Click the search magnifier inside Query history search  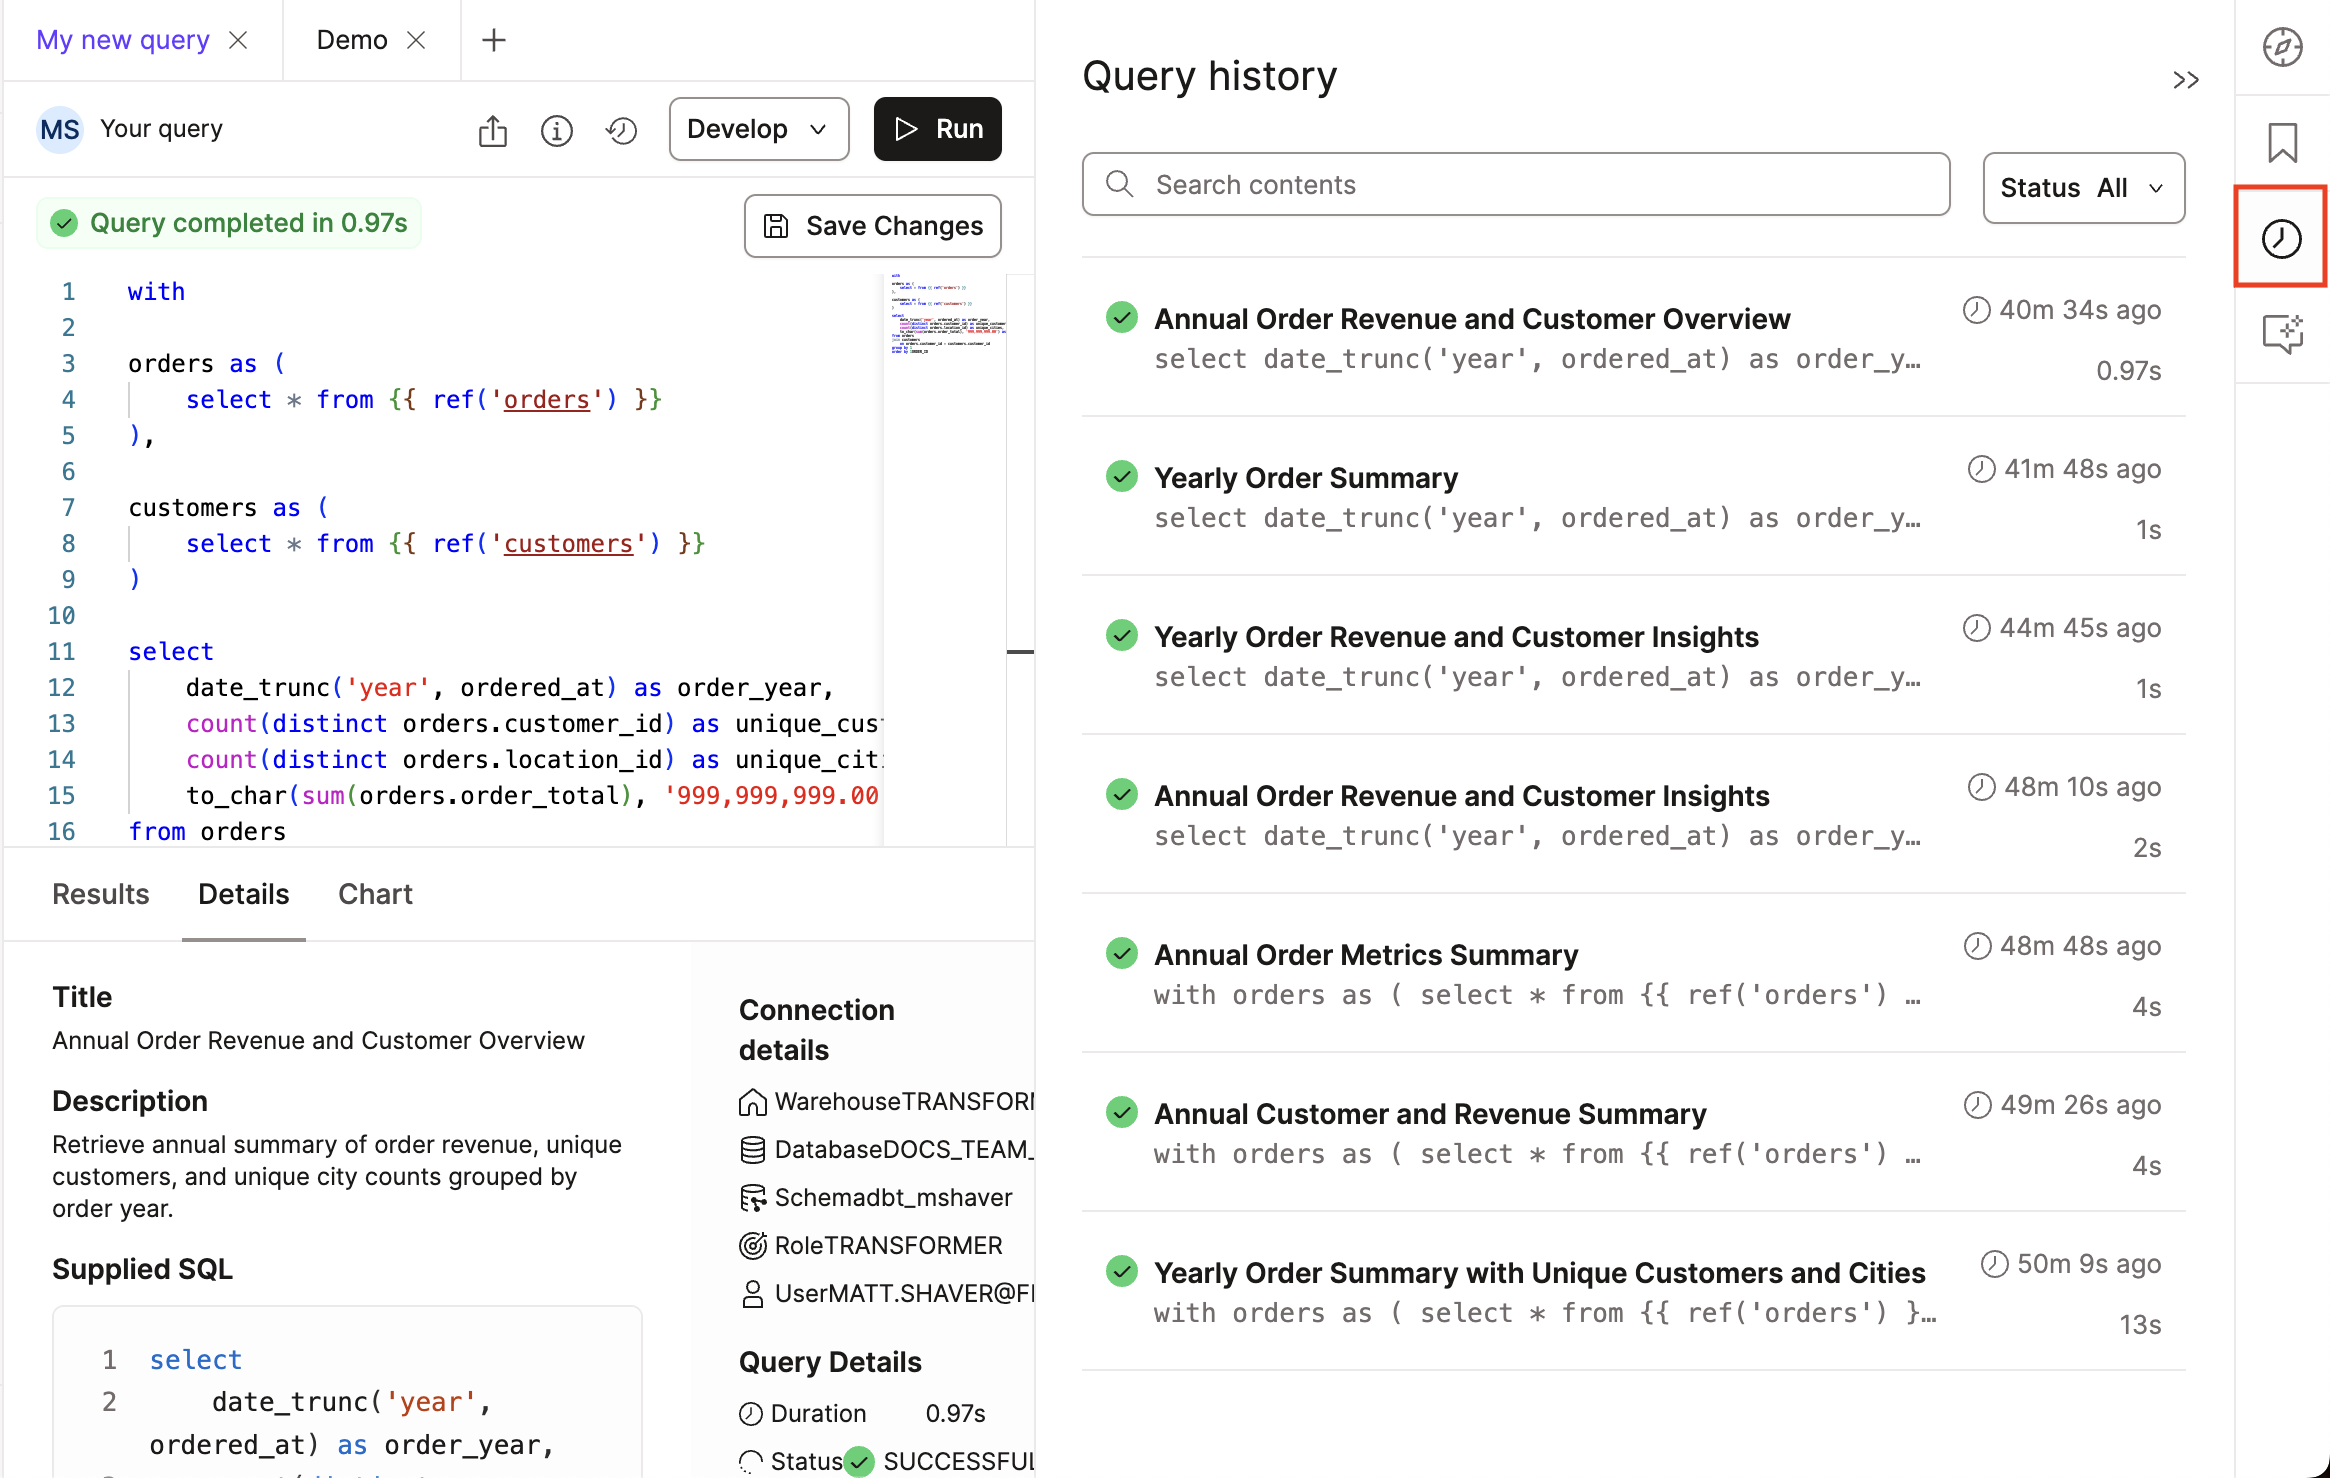[1120, 184]
